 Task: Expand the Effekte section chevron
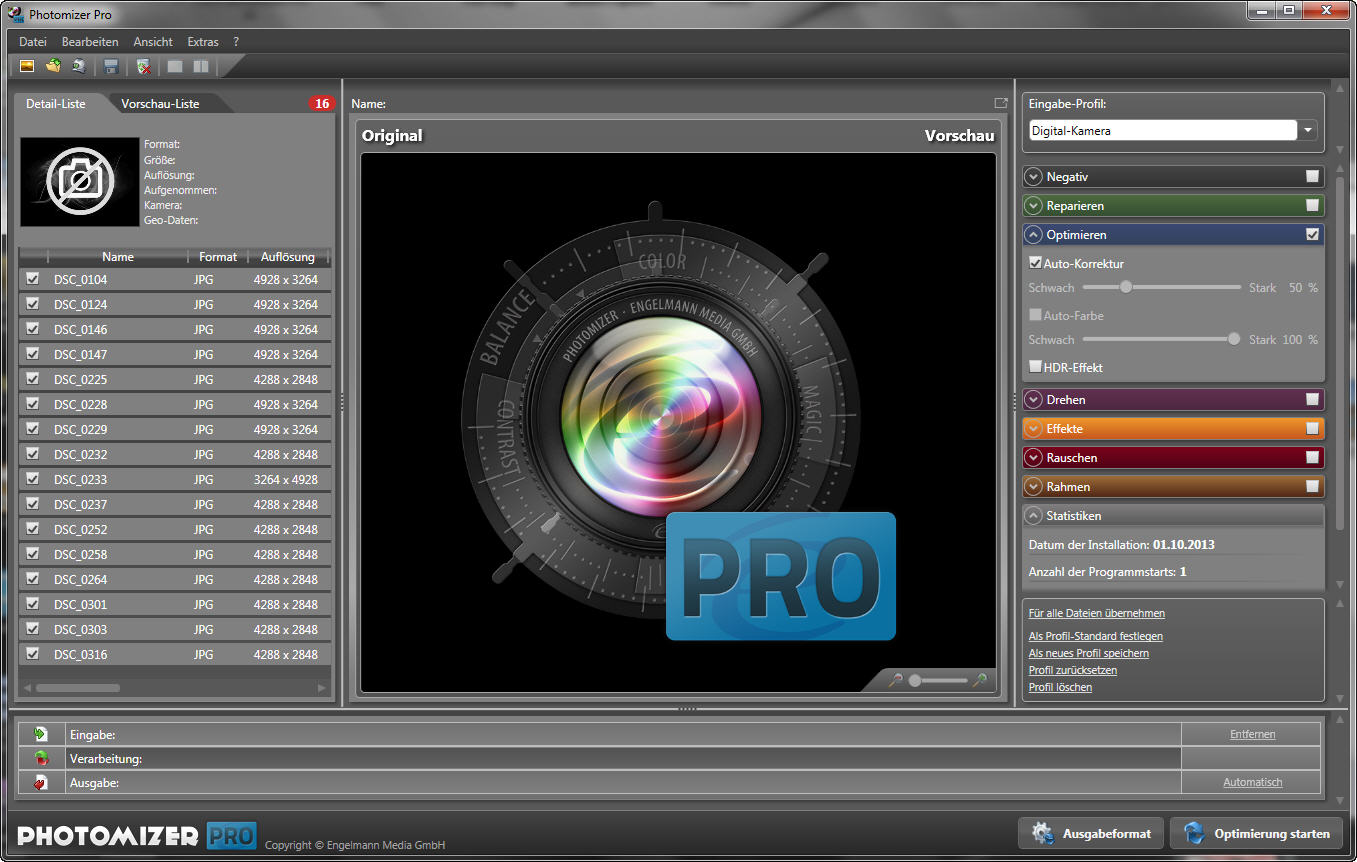1034,429
